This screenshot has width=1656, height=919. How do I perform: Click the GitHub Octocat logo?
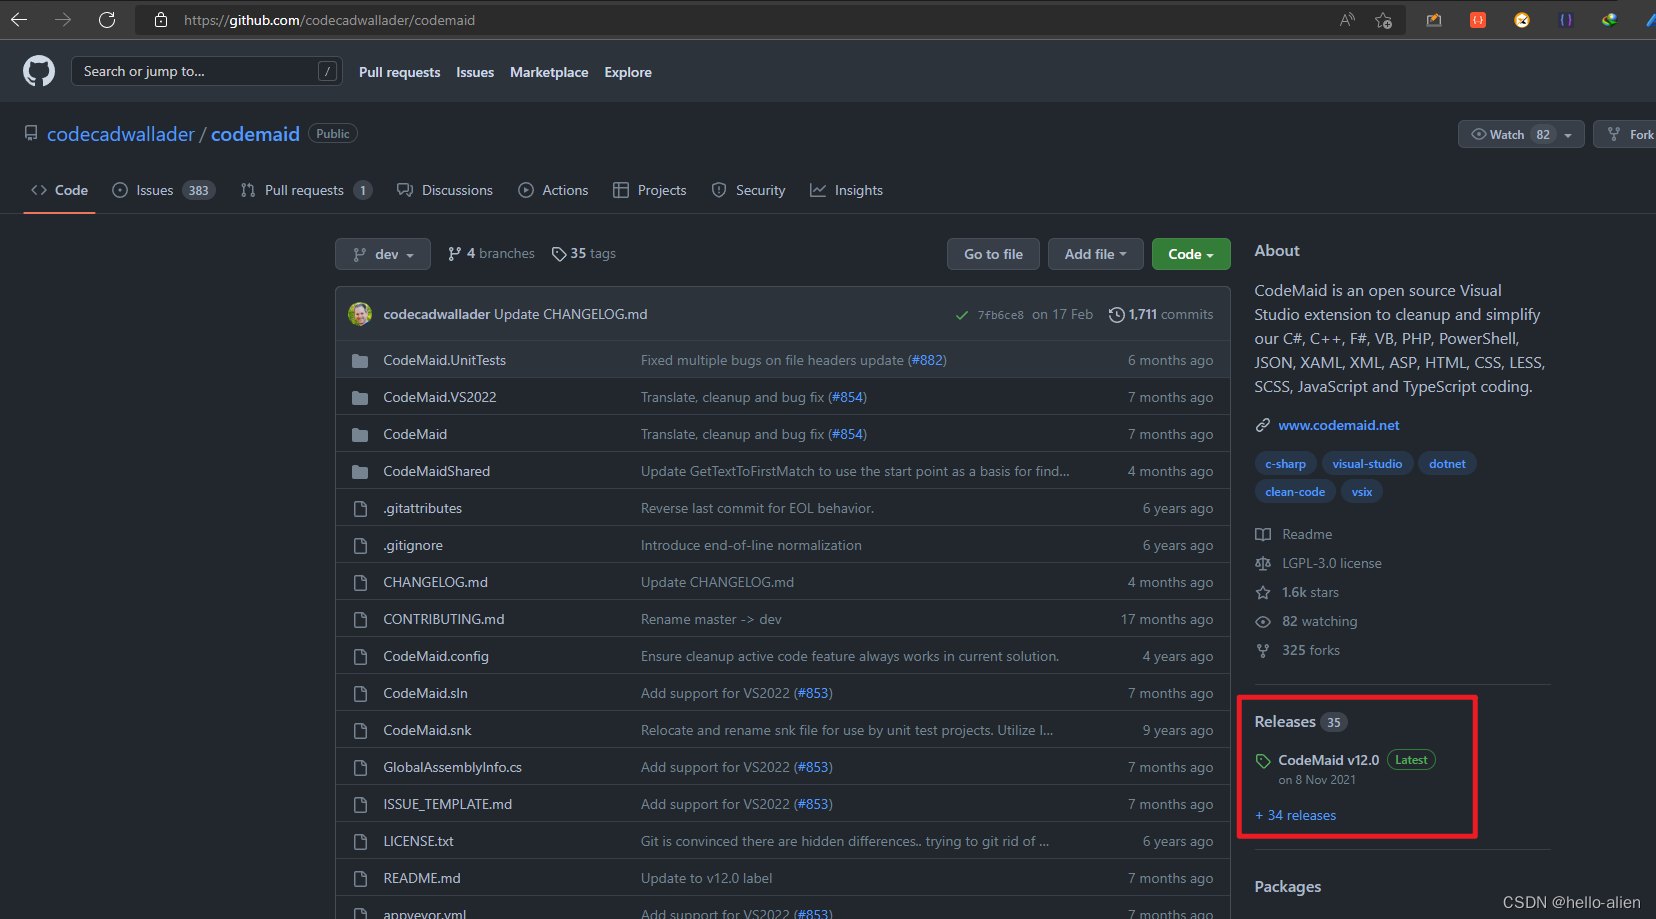click(39, 71)
